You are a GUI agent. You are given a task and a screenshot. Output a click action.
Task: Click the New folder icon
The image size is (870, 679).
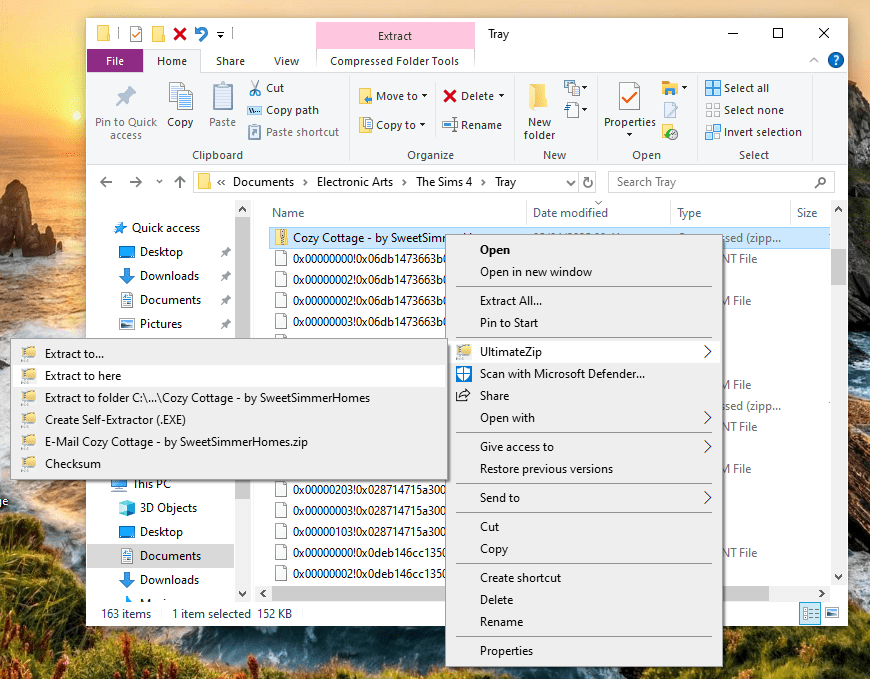point(539,100)
